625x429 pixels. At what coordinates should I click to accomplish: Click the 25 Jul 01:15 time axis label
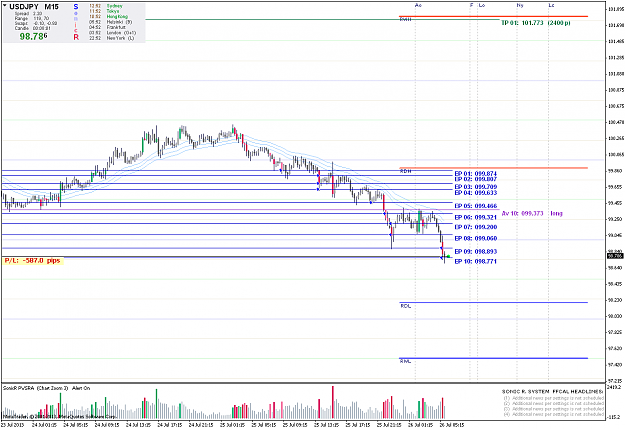click(x=232, y=425)
